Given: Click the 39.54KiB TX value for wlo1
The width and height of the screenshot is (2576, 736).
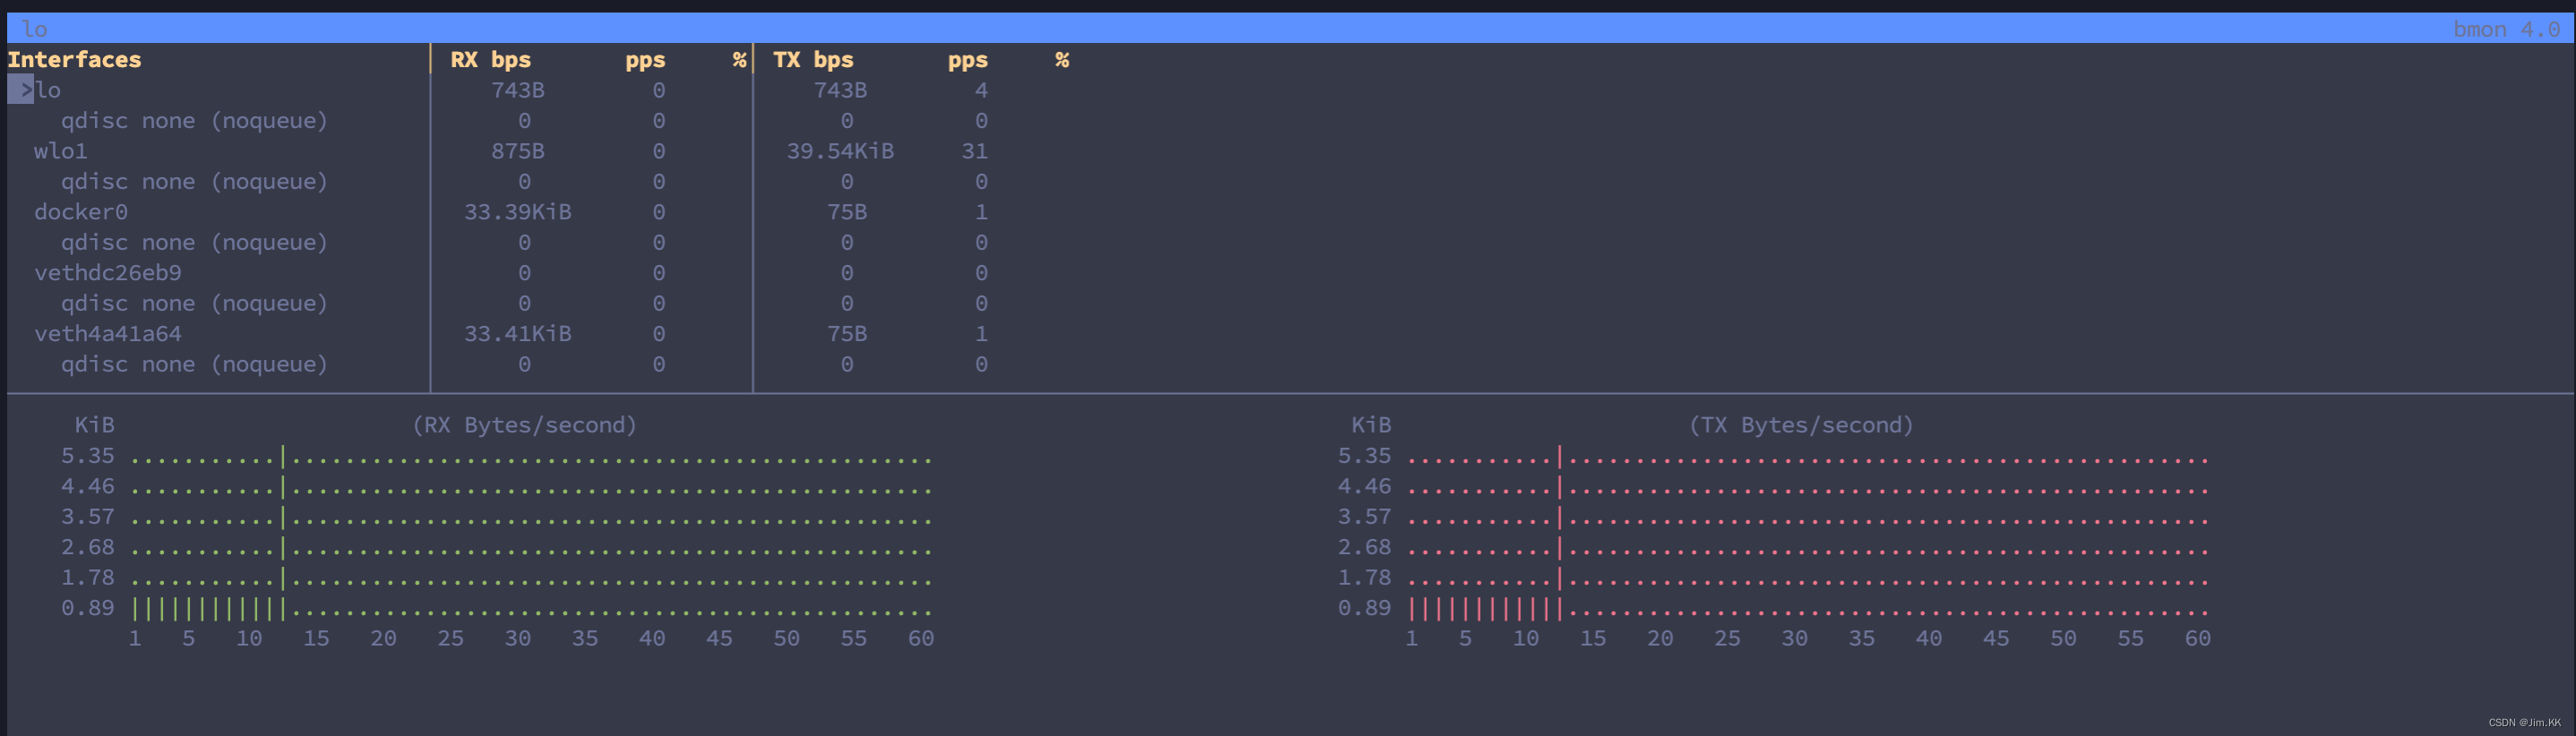Looking at the screenshot, I should 840,151.
